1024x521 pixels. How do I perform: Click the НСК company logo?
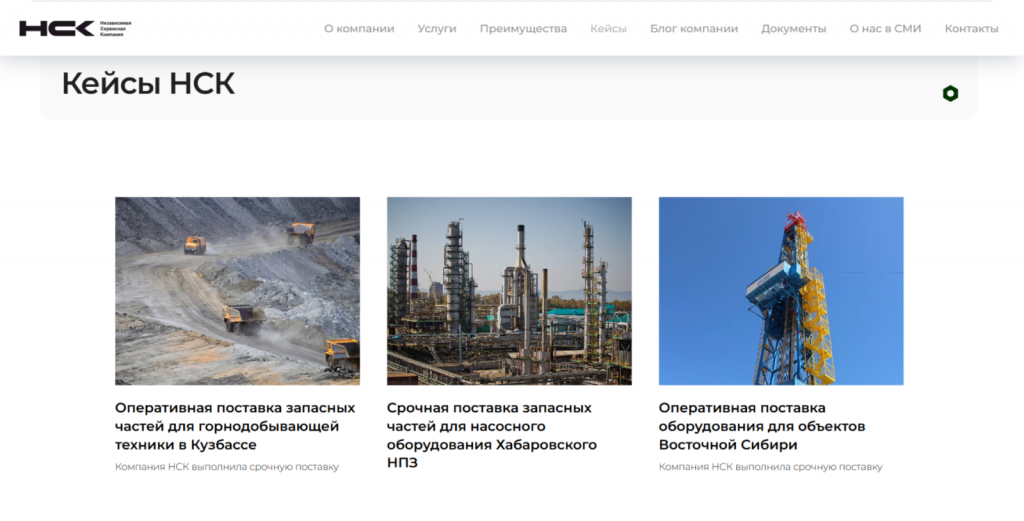[56, 28]
